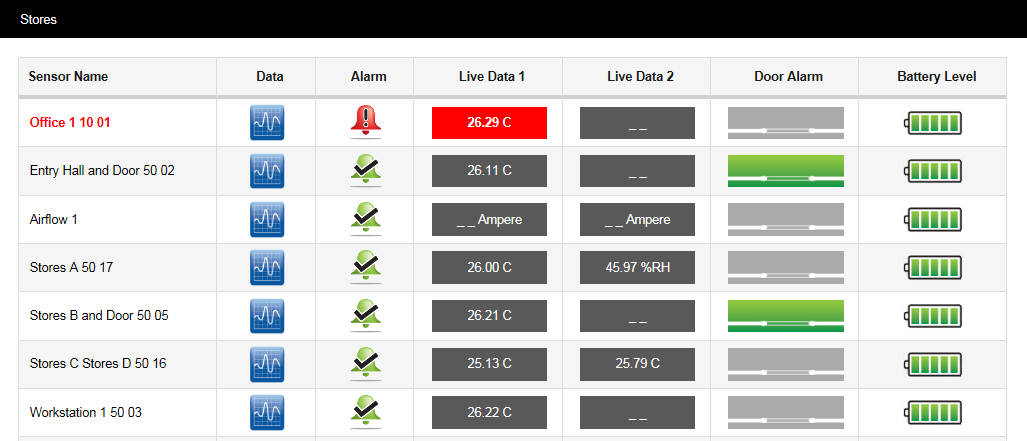Click alarm status icon for Entry Hall and Door 50 02
Screen dimensions: 1027x441
pos(366,171)
